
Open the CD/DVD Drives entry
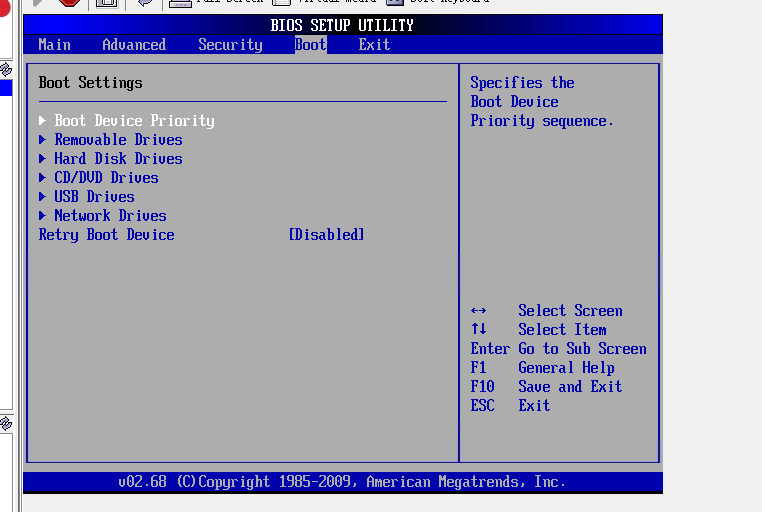click(x=106, y=178)
